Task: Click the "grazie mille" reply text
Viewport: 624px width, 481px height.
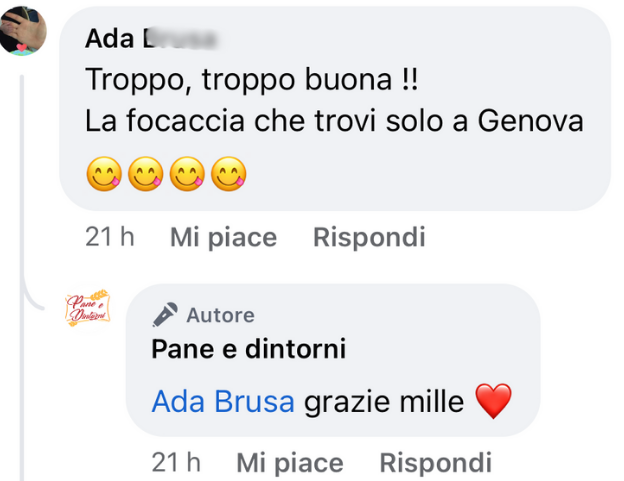Action: click(x=384, y=402)
